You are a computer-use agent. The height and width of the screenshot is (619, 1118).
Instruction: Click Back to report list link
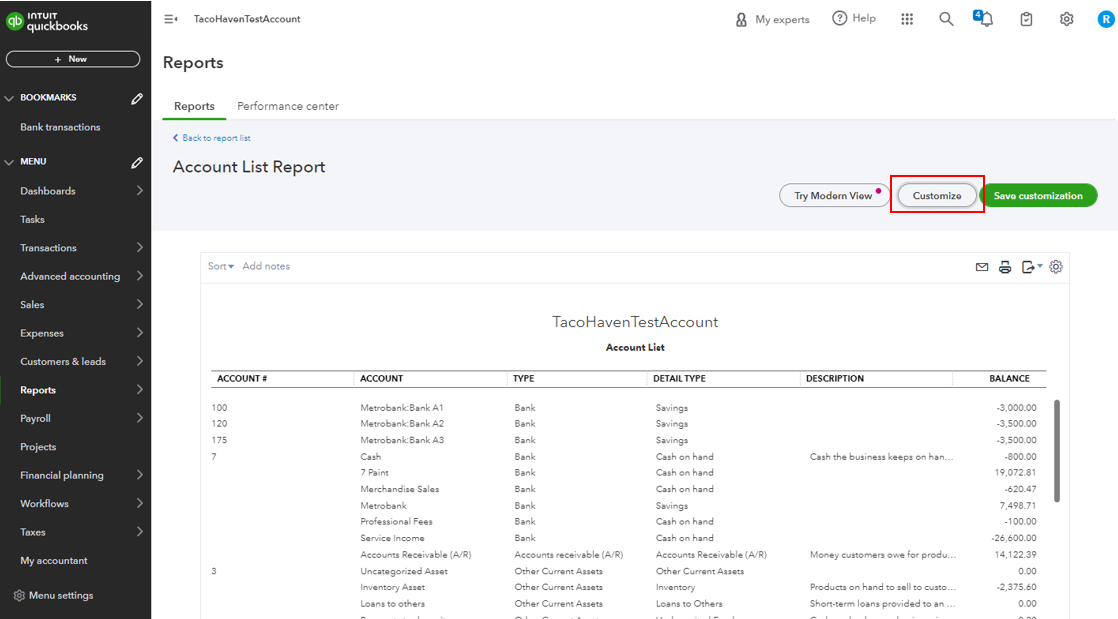click(212, 138)
